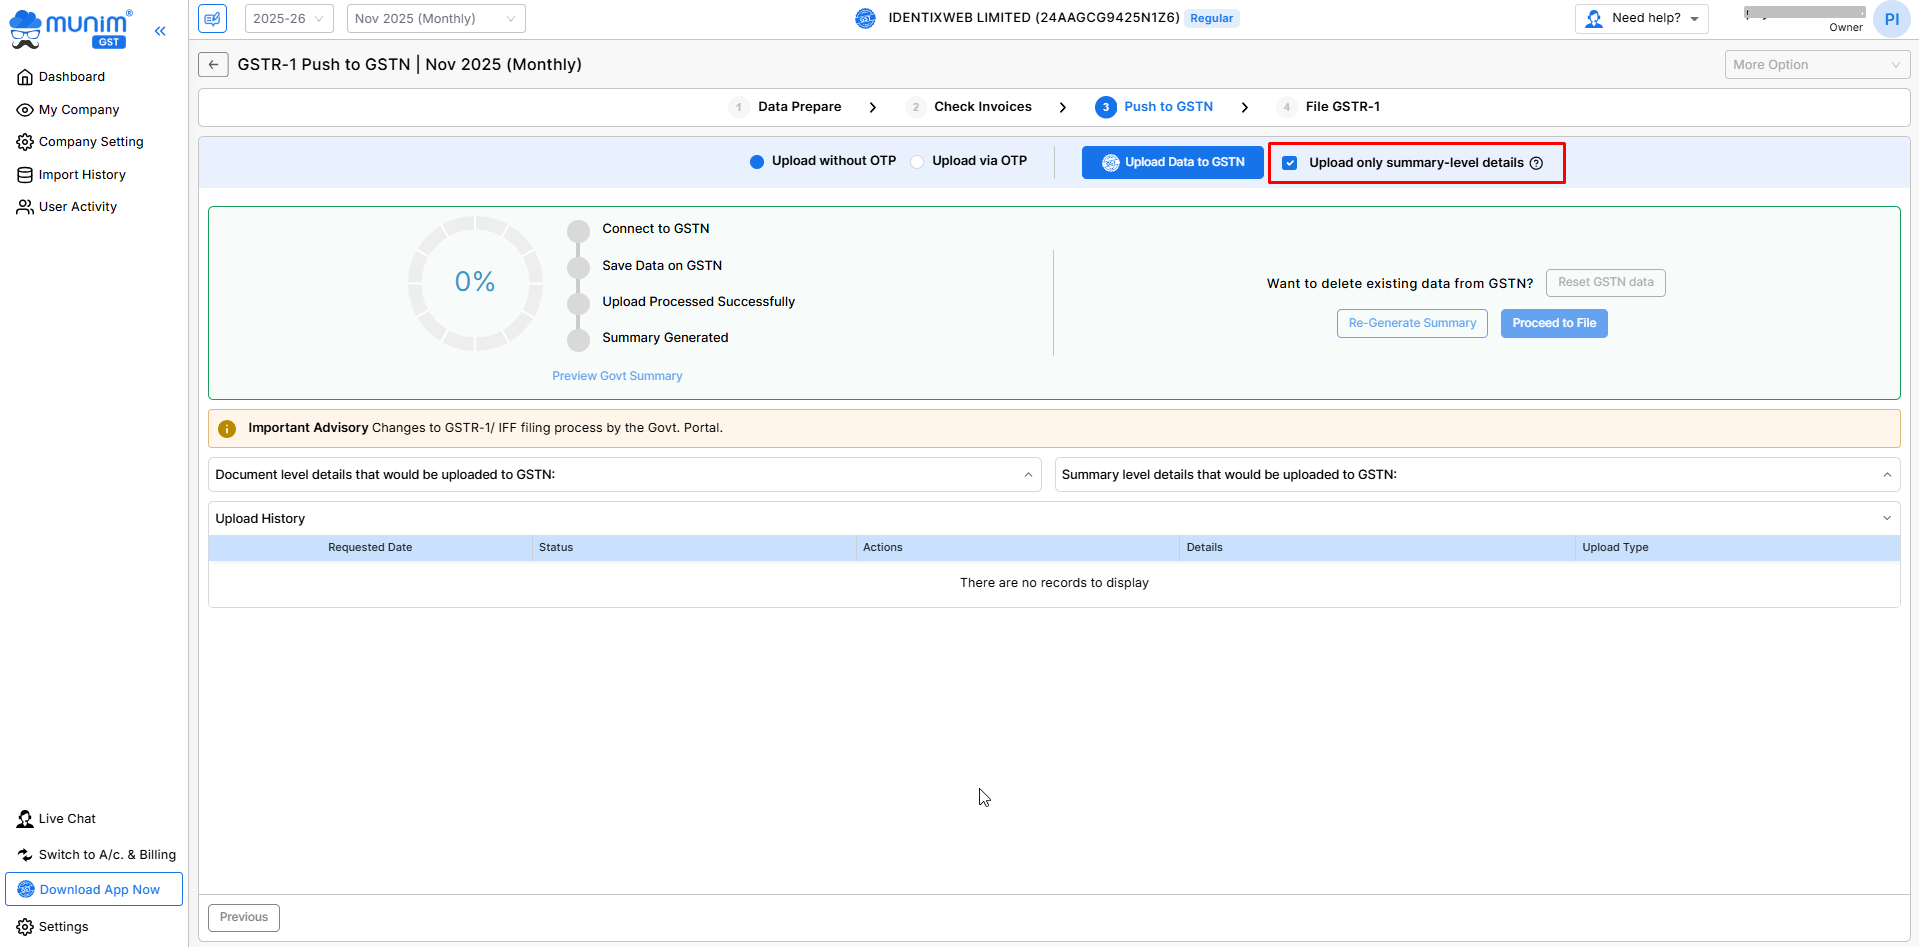Viewport: 1919px width, 947px height.
Task: Expand the More Option dropdown
Action: tap(1816, 65)
